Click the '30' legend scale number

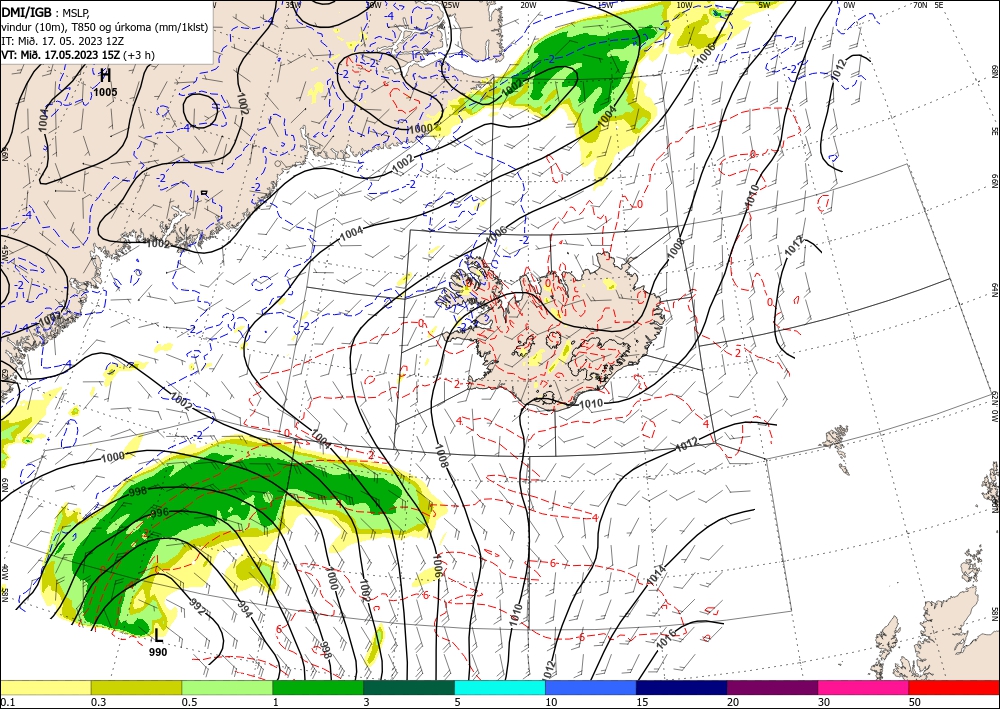[824, 702]
